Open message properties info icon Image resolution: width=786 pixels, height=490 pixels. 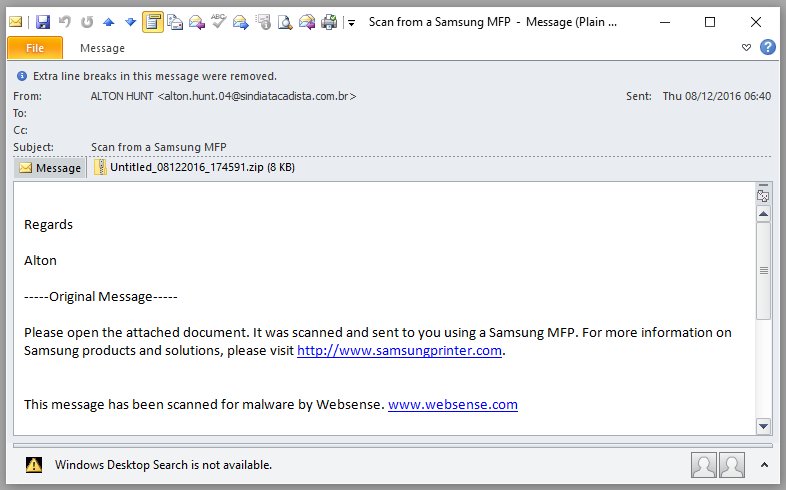click(x=263, y=22)
